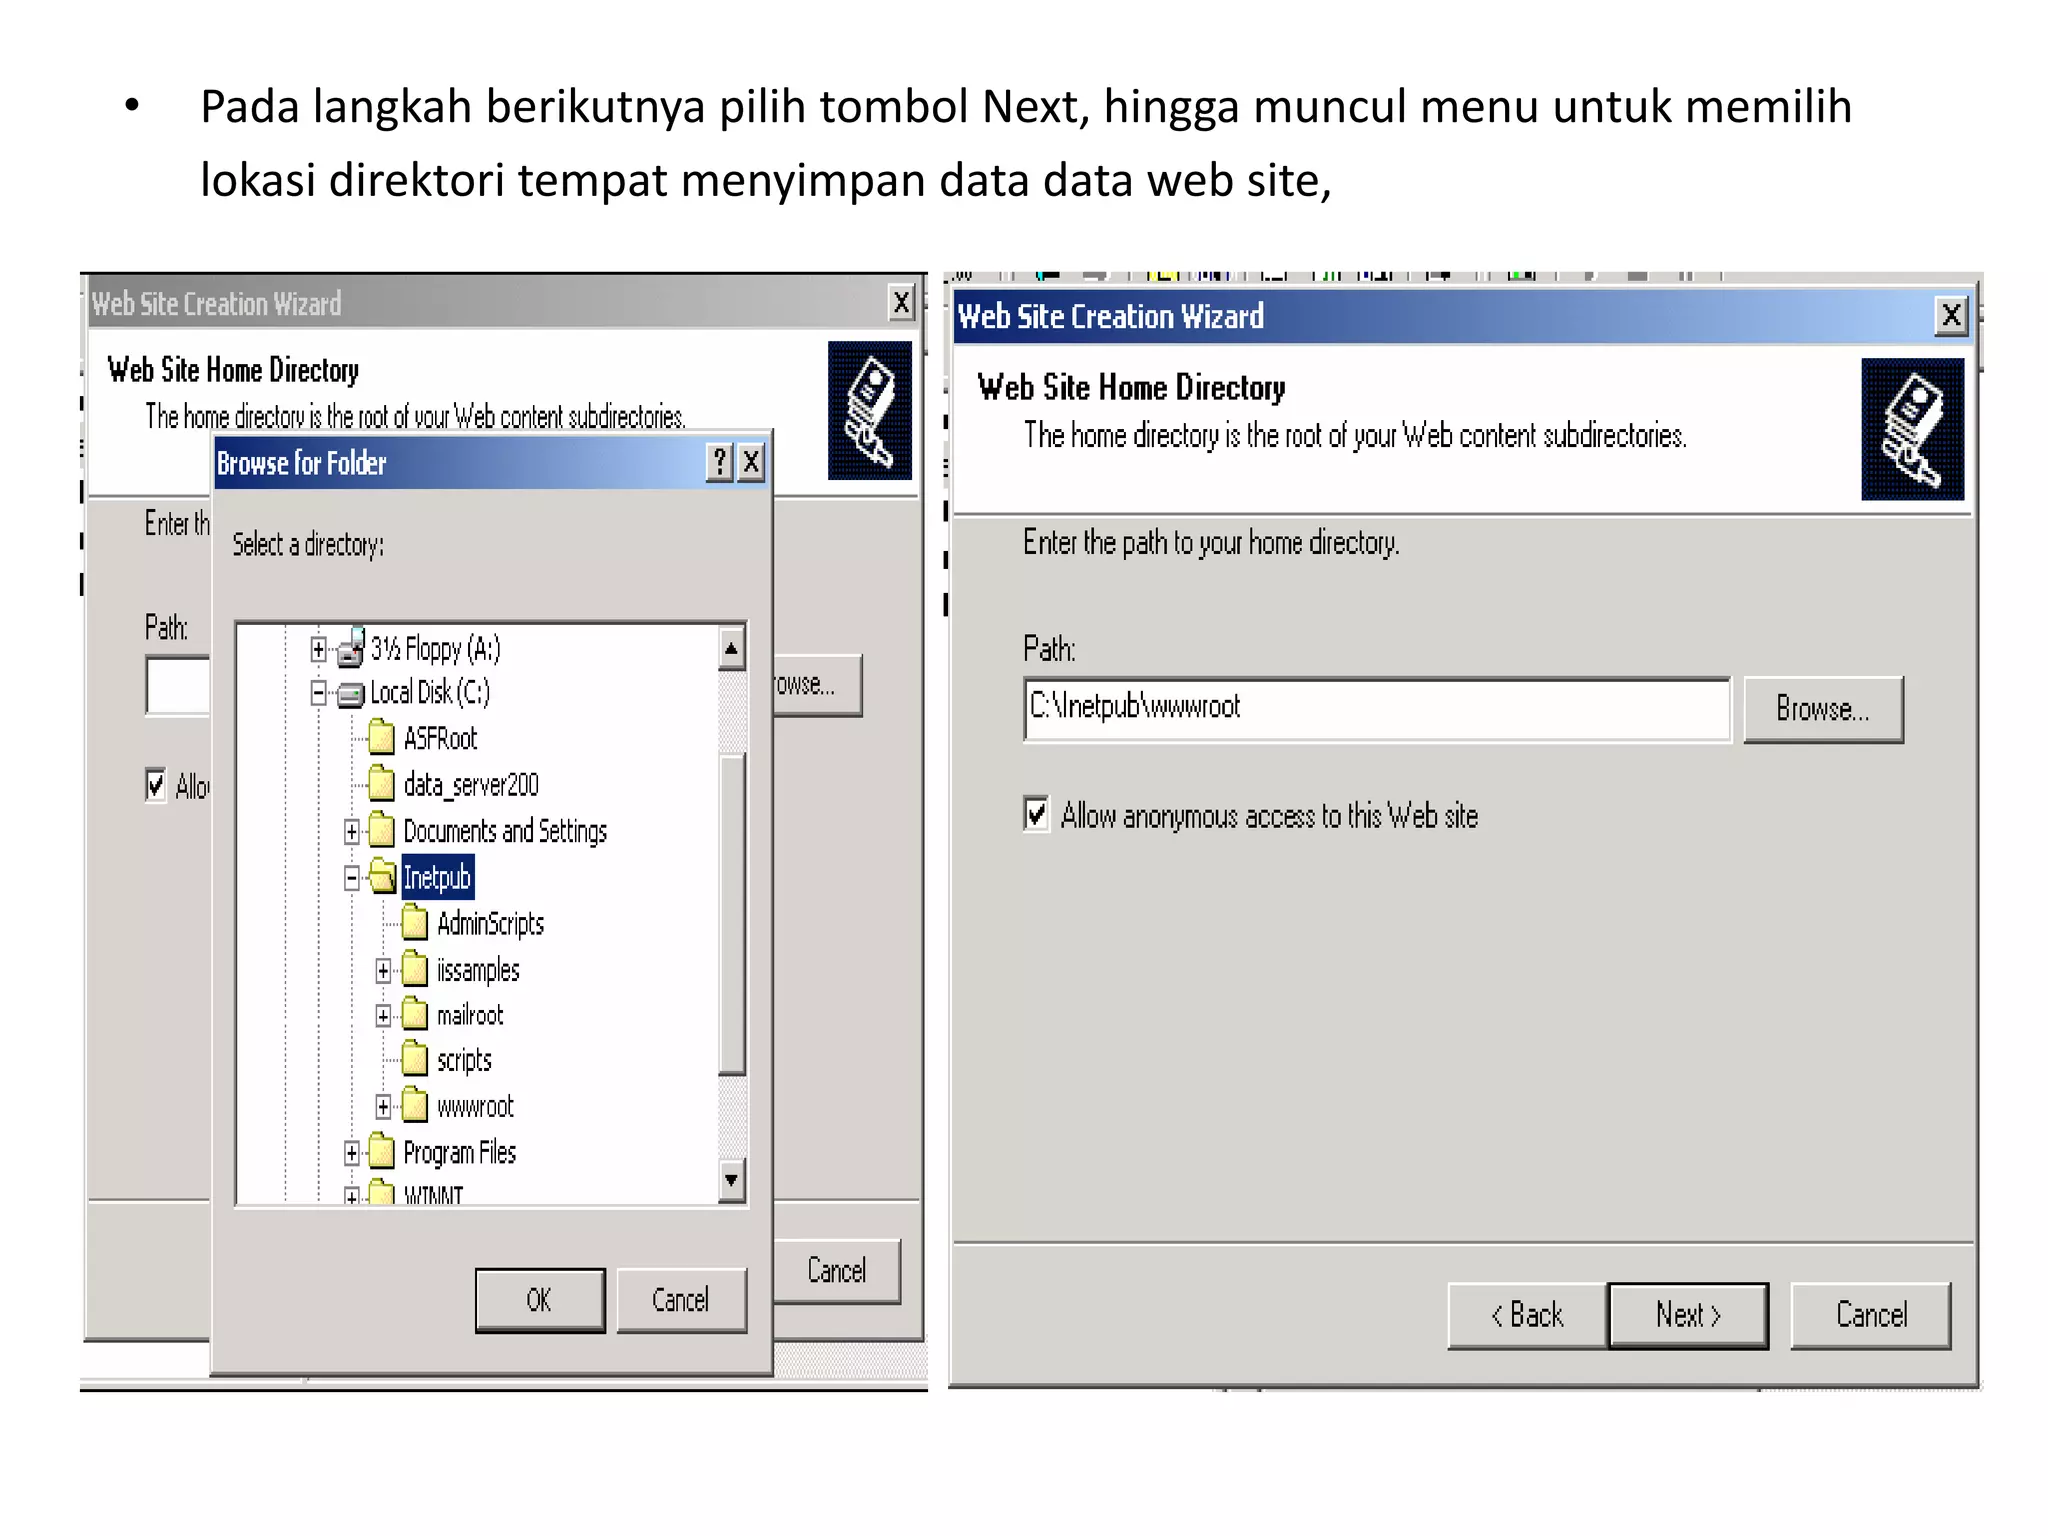Image resolution: width=2048 pixels, height=1536 pixels.
Task: Close the right Web Site Creation Wizard window
Action: tap(1950, 316)
